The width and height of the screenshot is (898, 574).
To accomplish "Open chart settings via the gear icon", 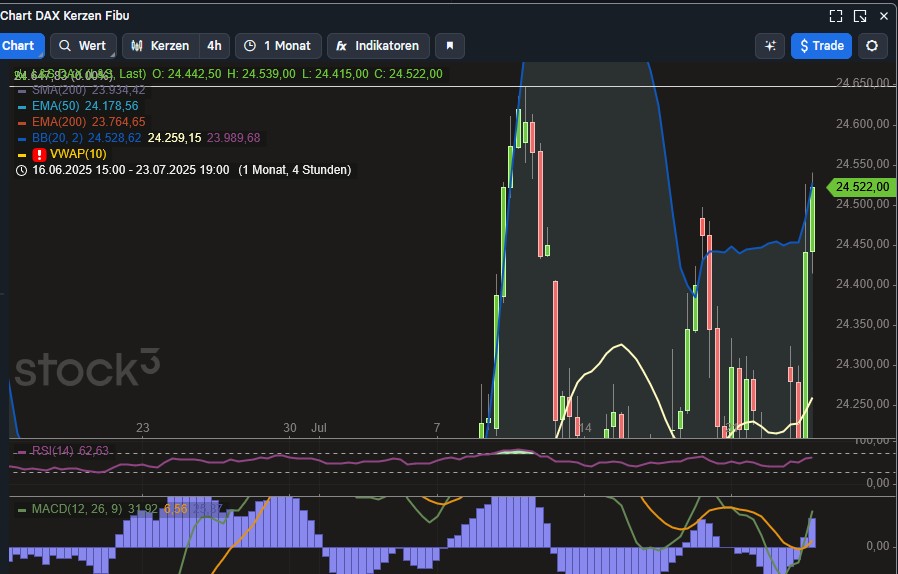I will click(x=872, y=46).
